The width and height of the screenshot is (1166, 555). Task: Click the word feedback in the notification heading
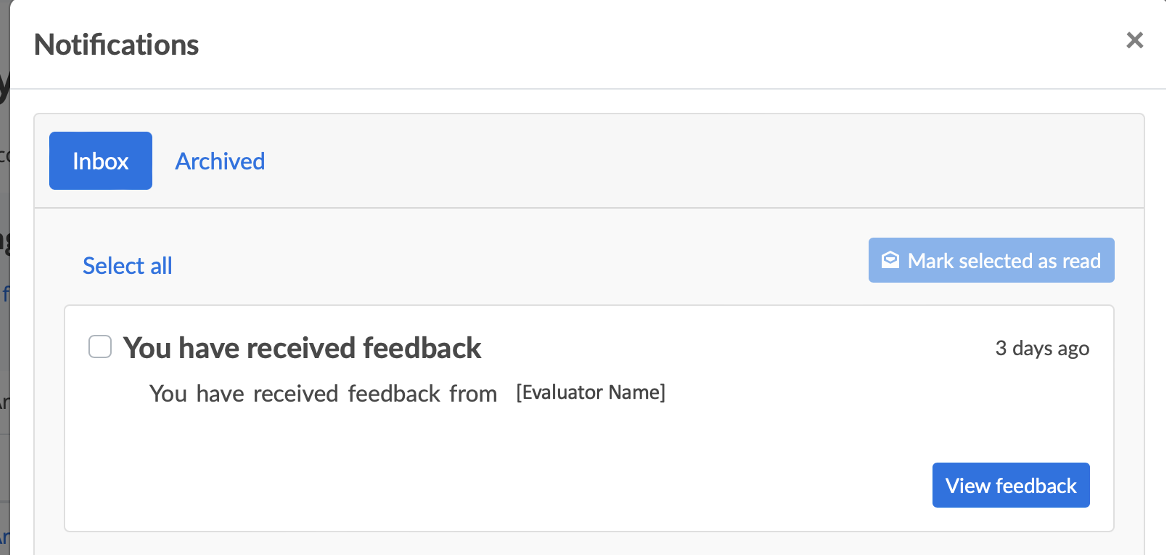[422, 348]
